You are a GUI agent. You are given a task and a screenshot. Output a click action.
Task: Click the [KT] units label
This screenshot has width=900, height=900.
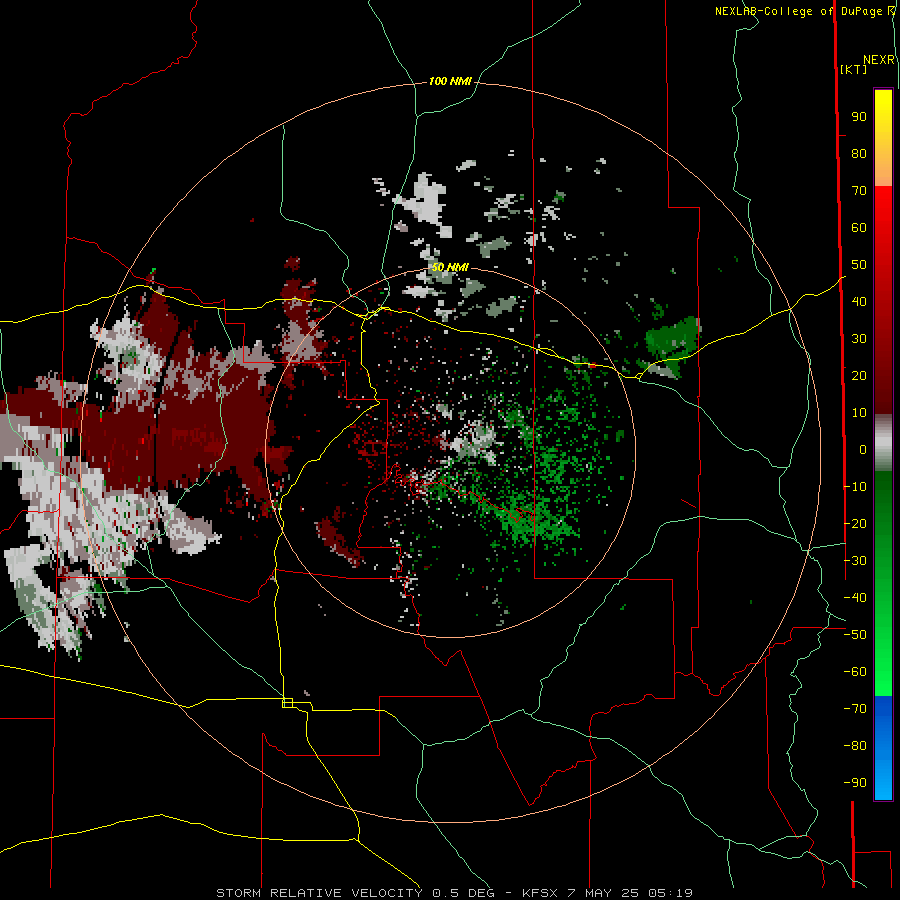click(854, 69)
